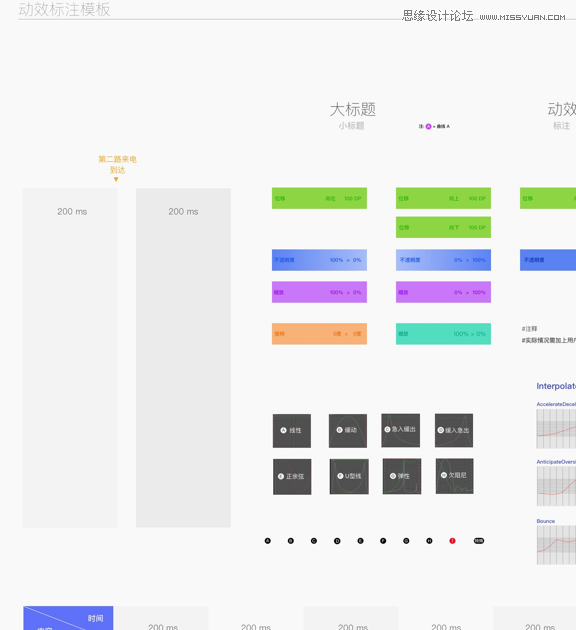Click the black circle badge H
The image size is (576, 630).
(429, 541)
